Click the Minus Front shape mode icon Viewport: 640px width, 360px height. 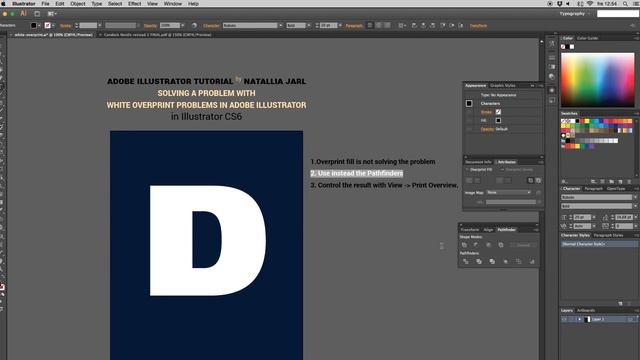pyautogui.click(x=476, y=245)
